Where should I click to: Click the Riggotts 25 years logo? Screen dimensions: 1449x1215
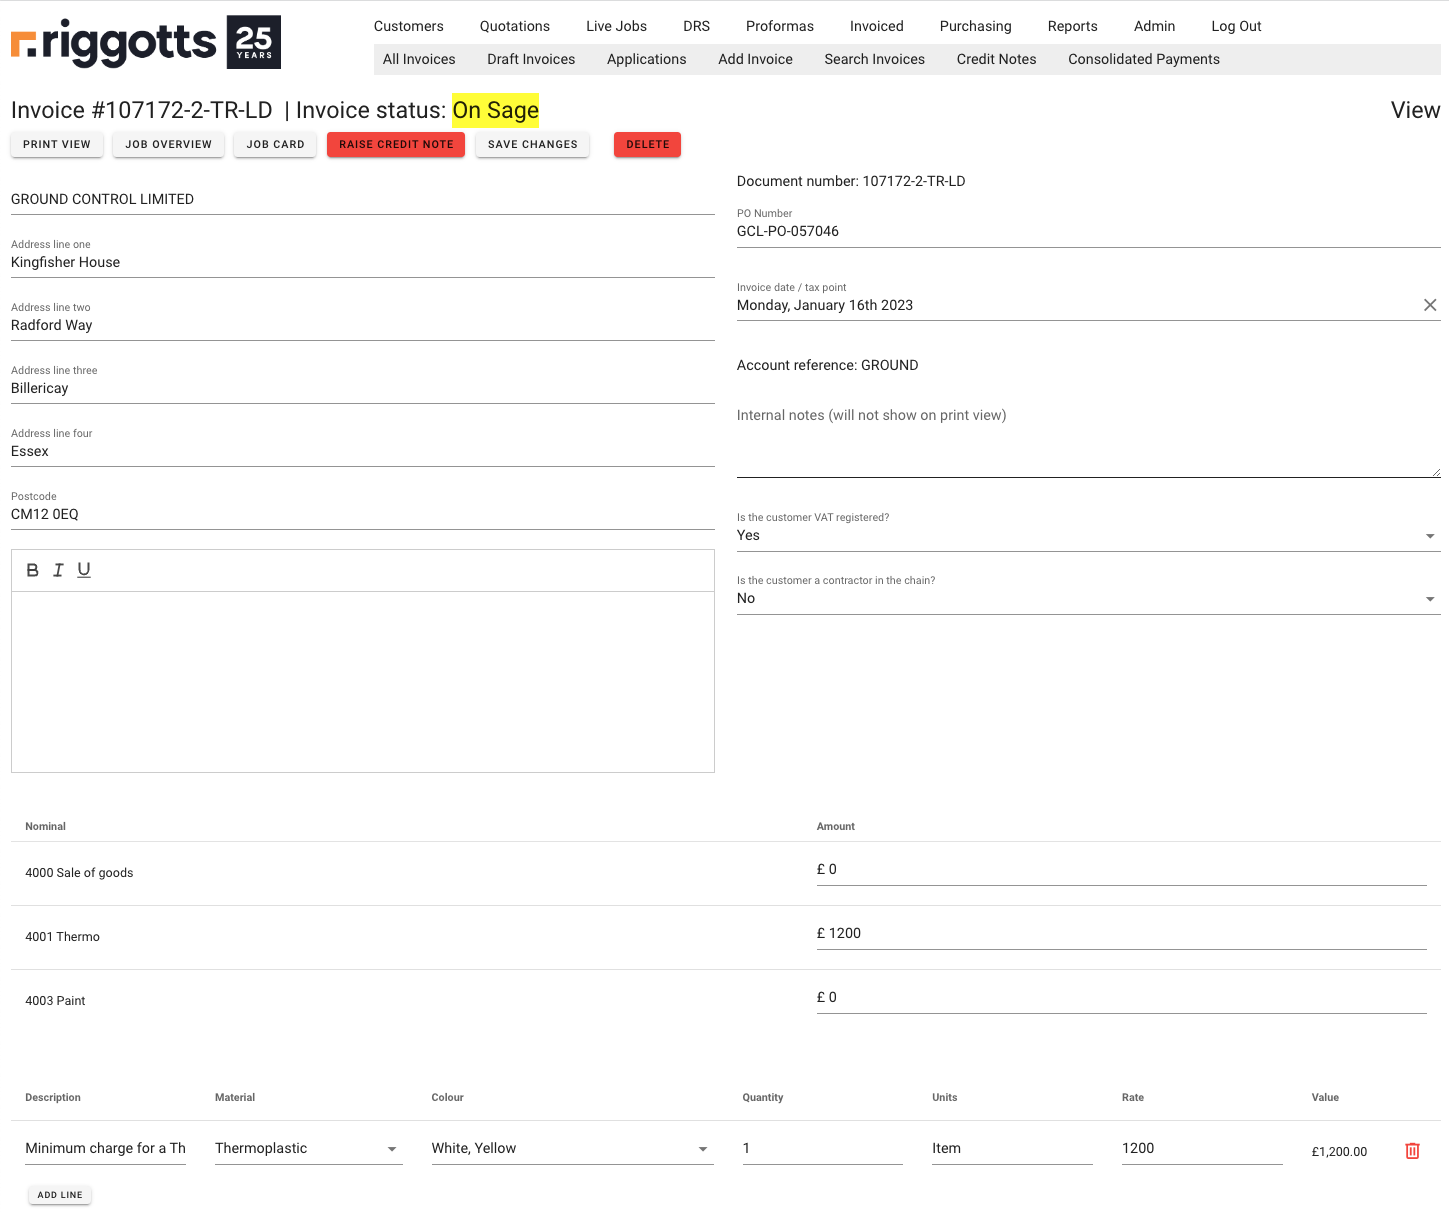(146, 42)
